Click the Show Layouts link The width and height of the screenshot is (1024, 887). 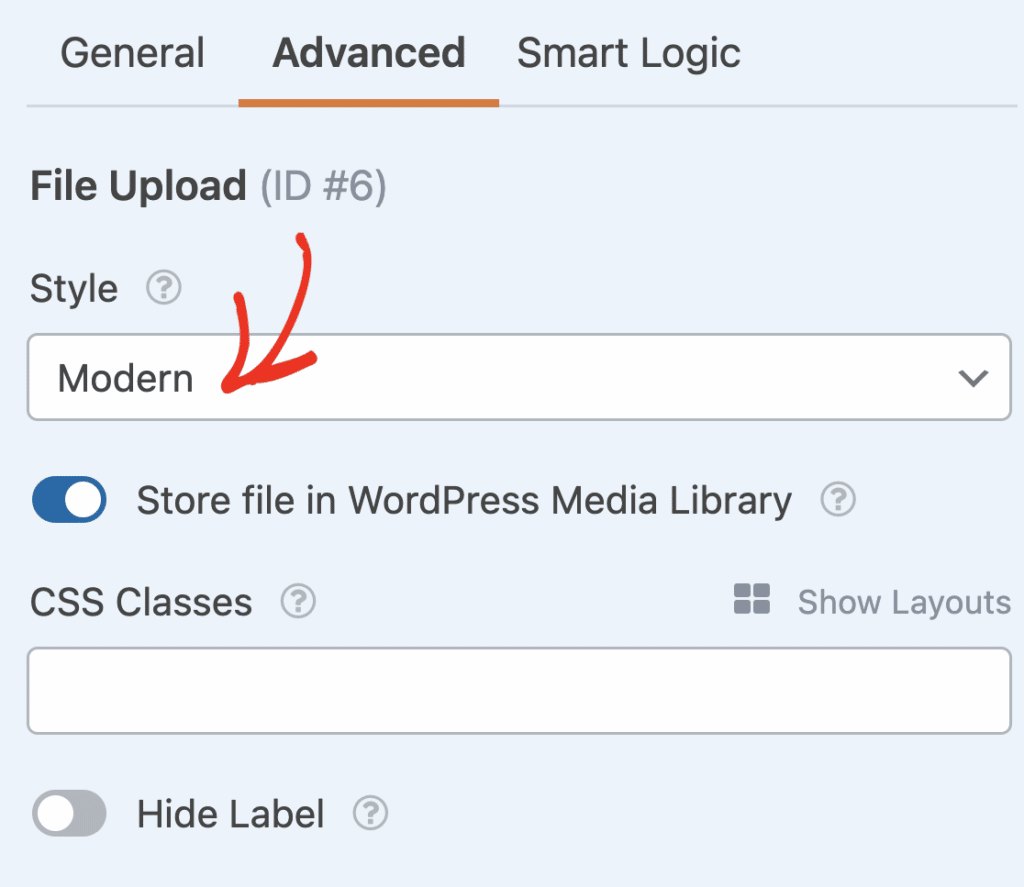point(903,601)
